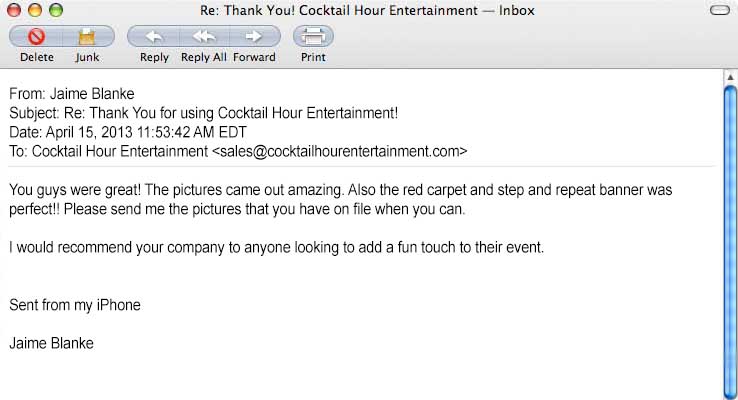Minimize the window with the yellow button

(34, 11)
